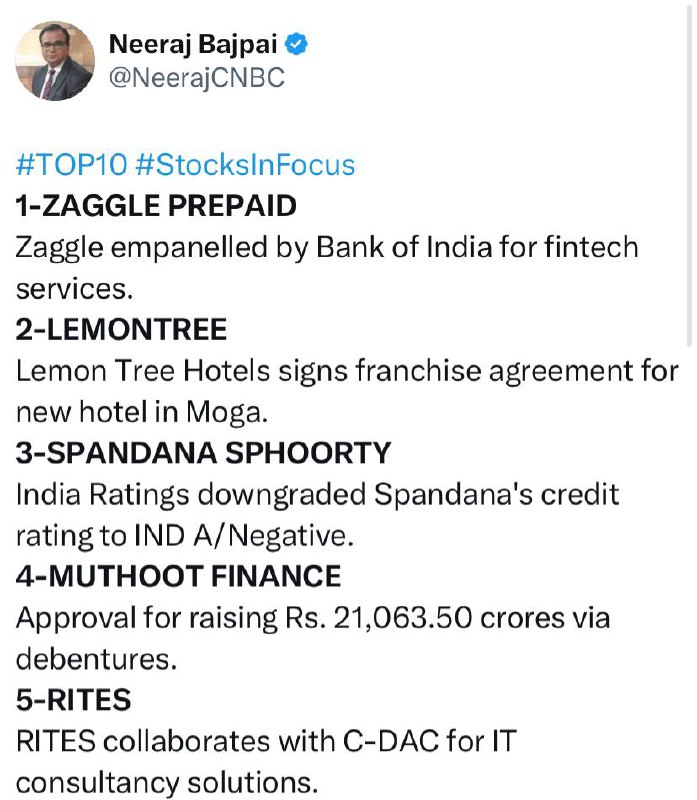The width and height of the screenshot is (697, 800).
Task: Click the Rs. 21,063.50 crores amount
Action: [422, 618]
